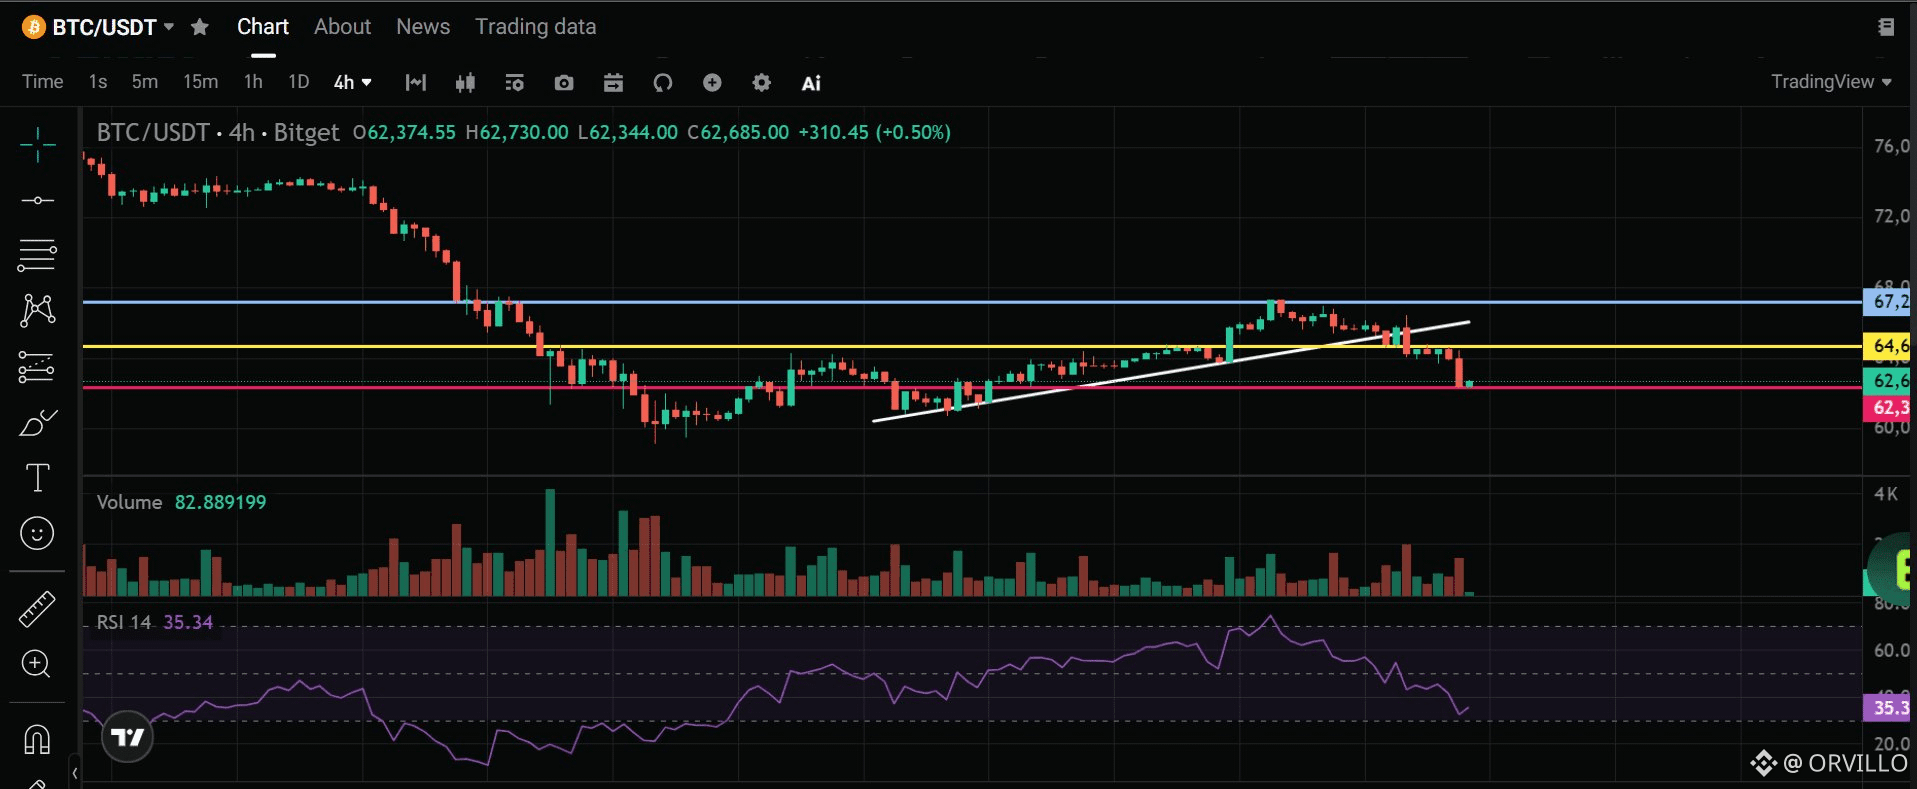Toggle the magnet snap mode
The height and width of the screenshot is (789, 1917).
(37, 740)
